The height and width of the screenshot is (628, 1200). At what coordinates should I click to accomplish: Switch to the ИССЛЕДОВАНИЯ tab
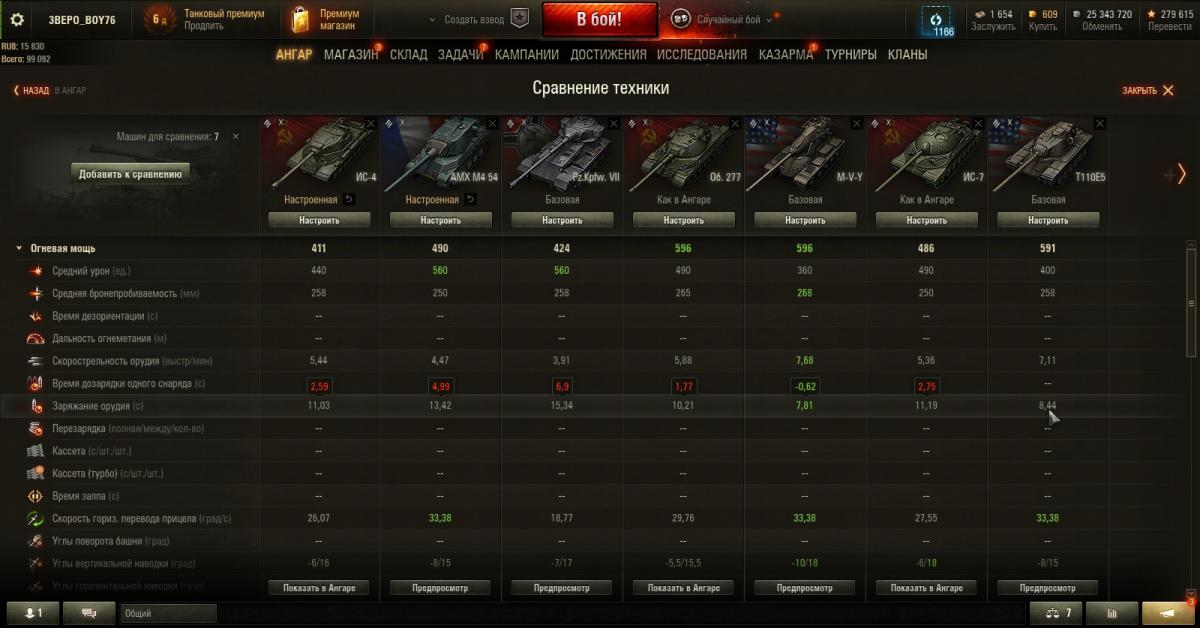pyautogui.click(x=702, y=55)
